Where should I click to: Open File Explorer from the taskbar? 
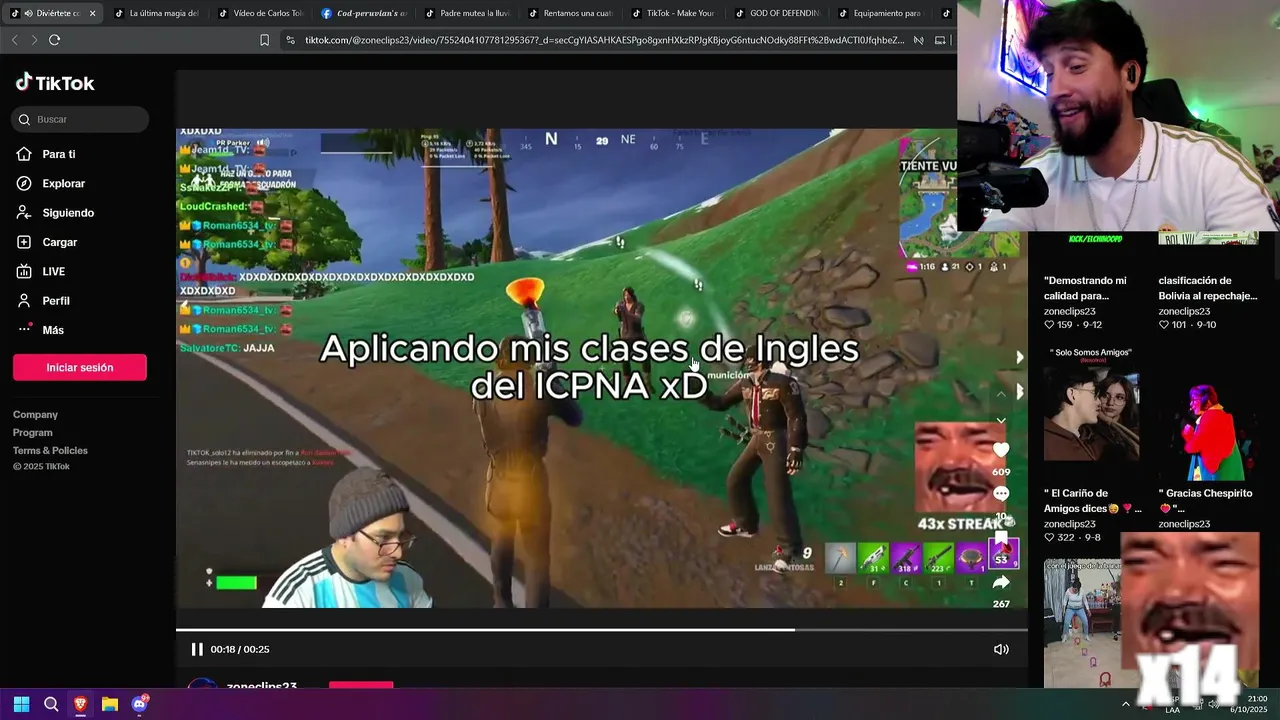(110, 704)
